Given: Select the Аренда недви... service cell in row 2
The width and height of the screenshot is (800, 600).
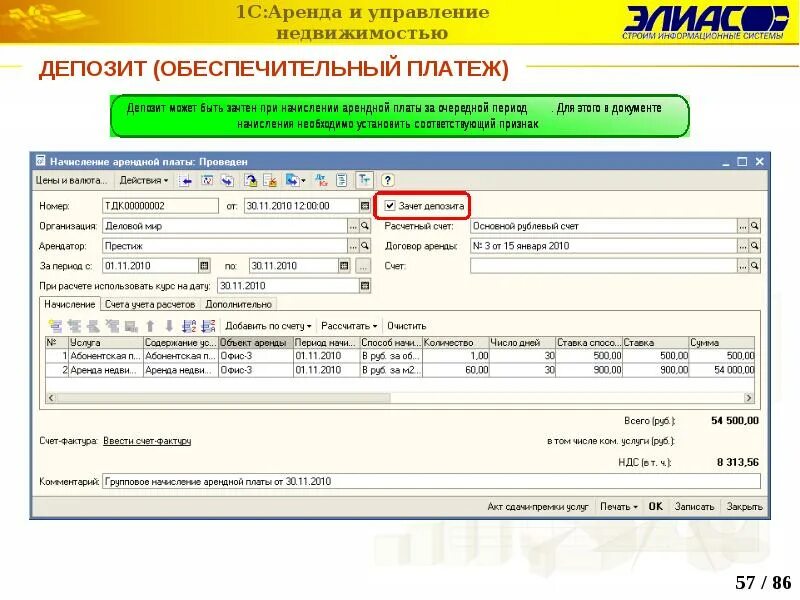Looking at the screenshot, I should coord(106,370).
